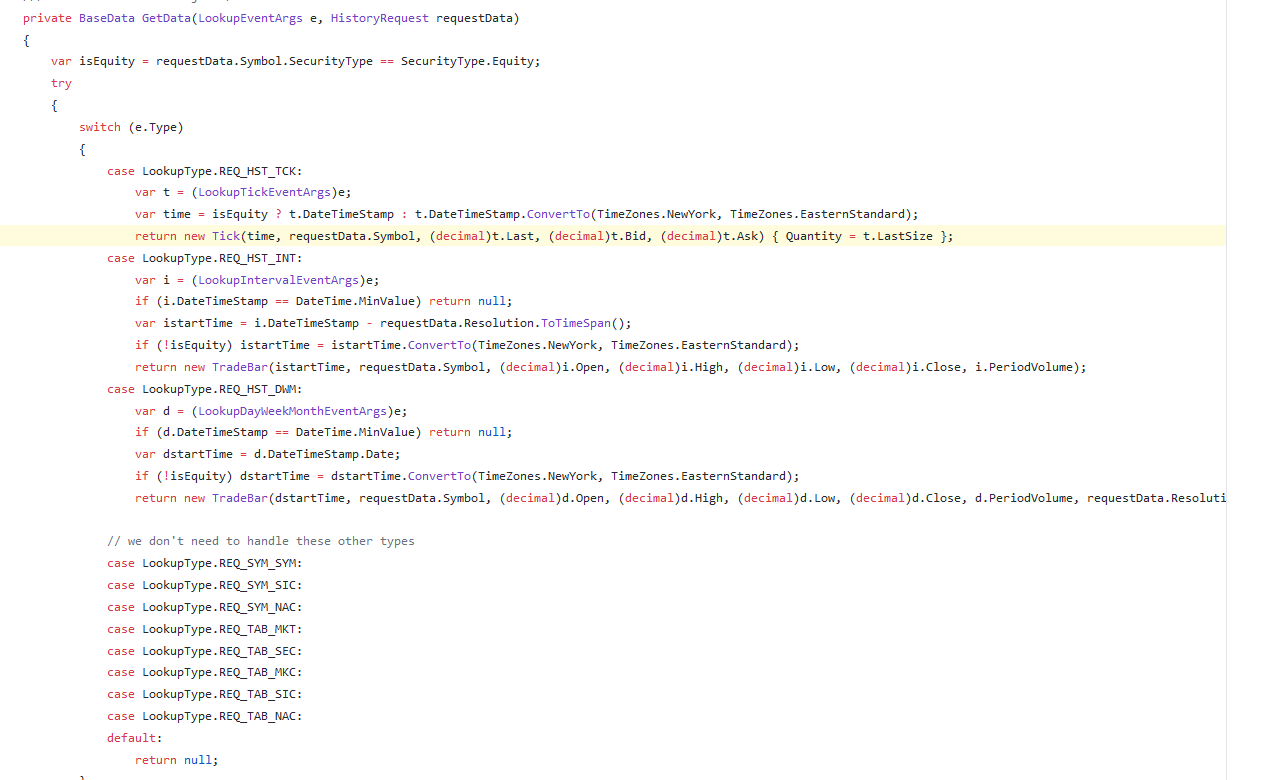Click the LookupTickEventArgs type link
This screenshot has width=1270, height=780.
click(x=263, y=192)
